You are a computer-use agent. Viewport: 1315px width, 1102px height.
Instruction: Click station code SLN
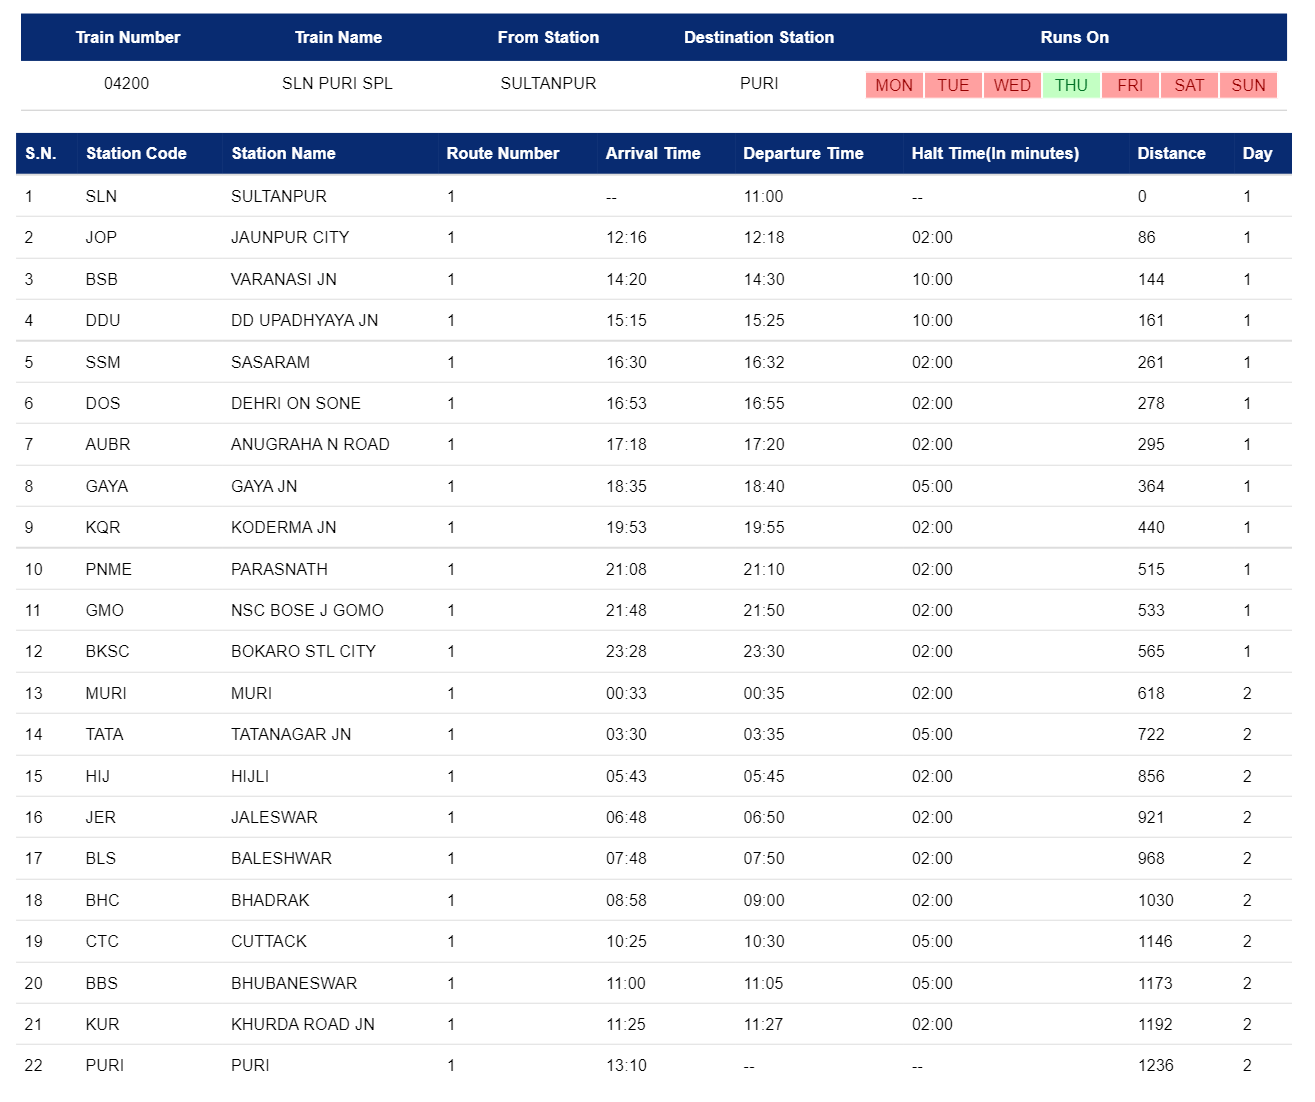(101, 196)
